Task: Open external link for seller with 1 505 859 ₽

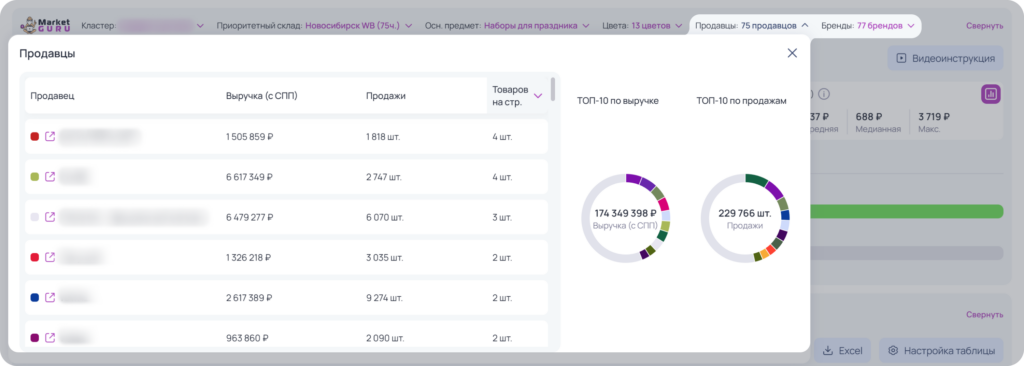Action: tap(50, 137)
